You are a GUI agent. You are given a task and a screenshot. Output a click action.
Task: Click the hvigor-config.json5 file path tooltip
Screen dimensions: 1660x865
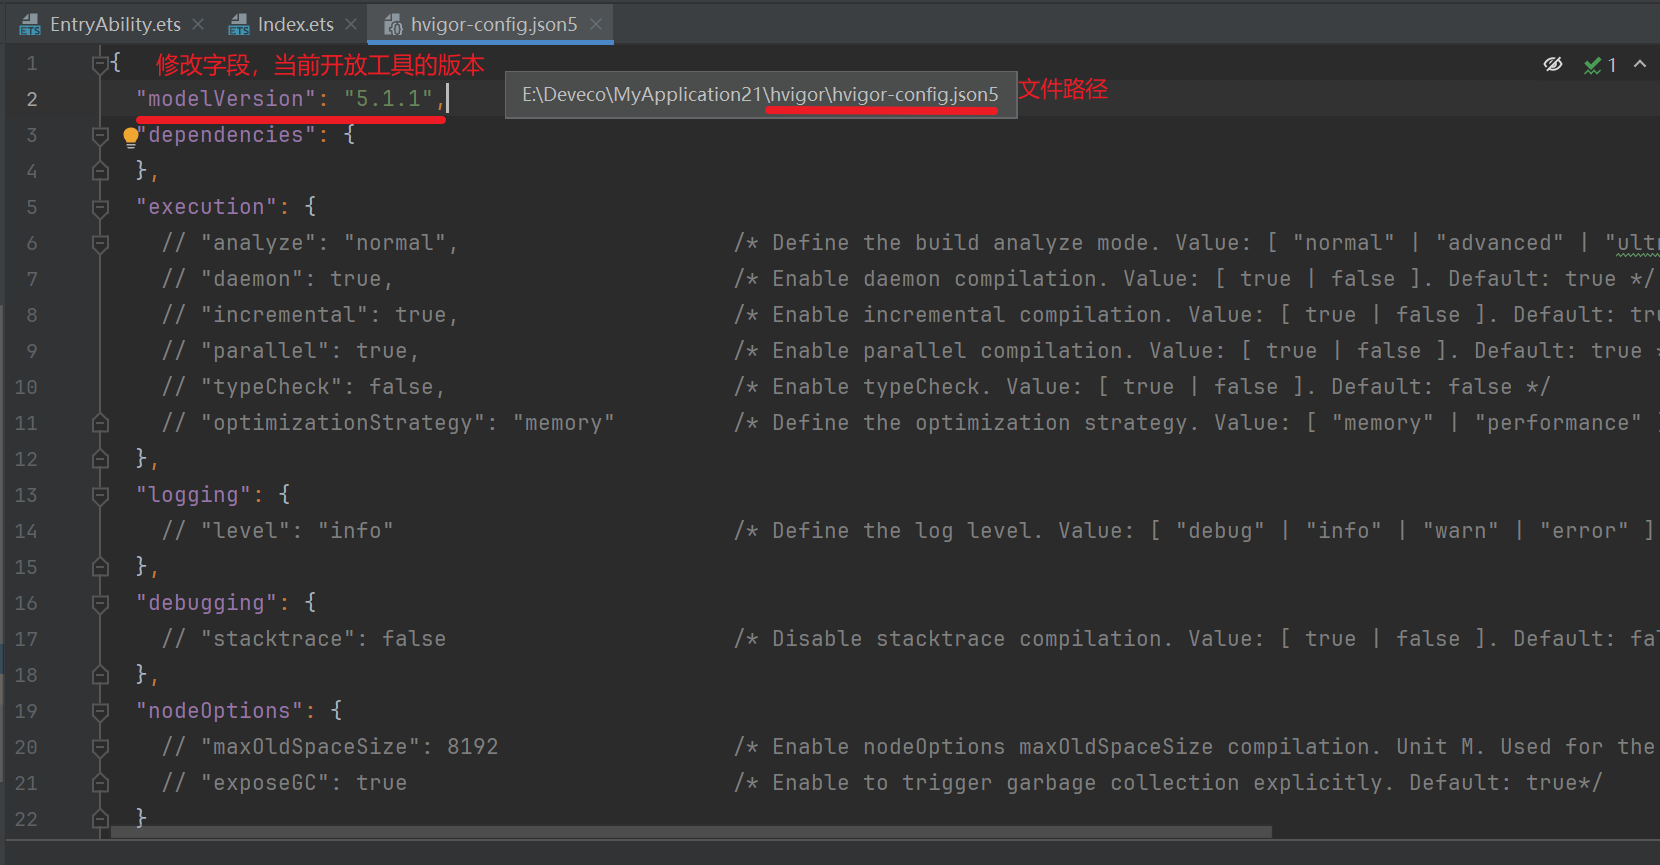coord(760,95)
